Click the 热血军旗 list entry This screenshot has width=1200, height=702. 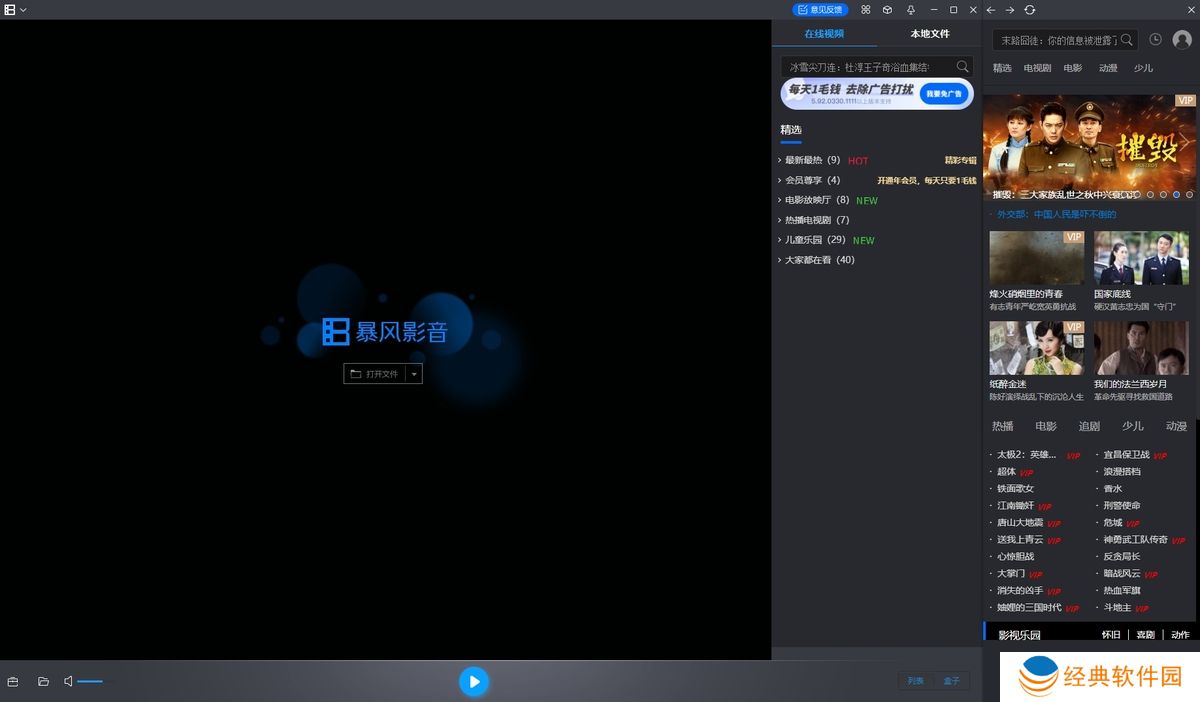[1122, 590]
